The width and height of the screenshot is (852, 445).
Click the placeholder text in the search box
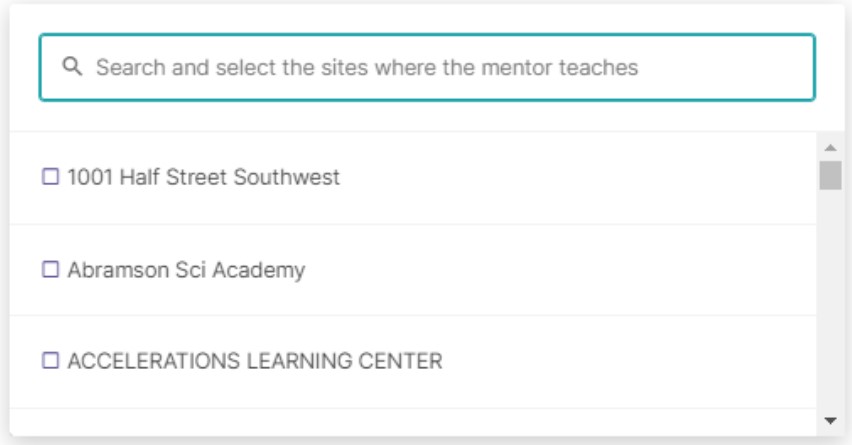tap(367, 67)
